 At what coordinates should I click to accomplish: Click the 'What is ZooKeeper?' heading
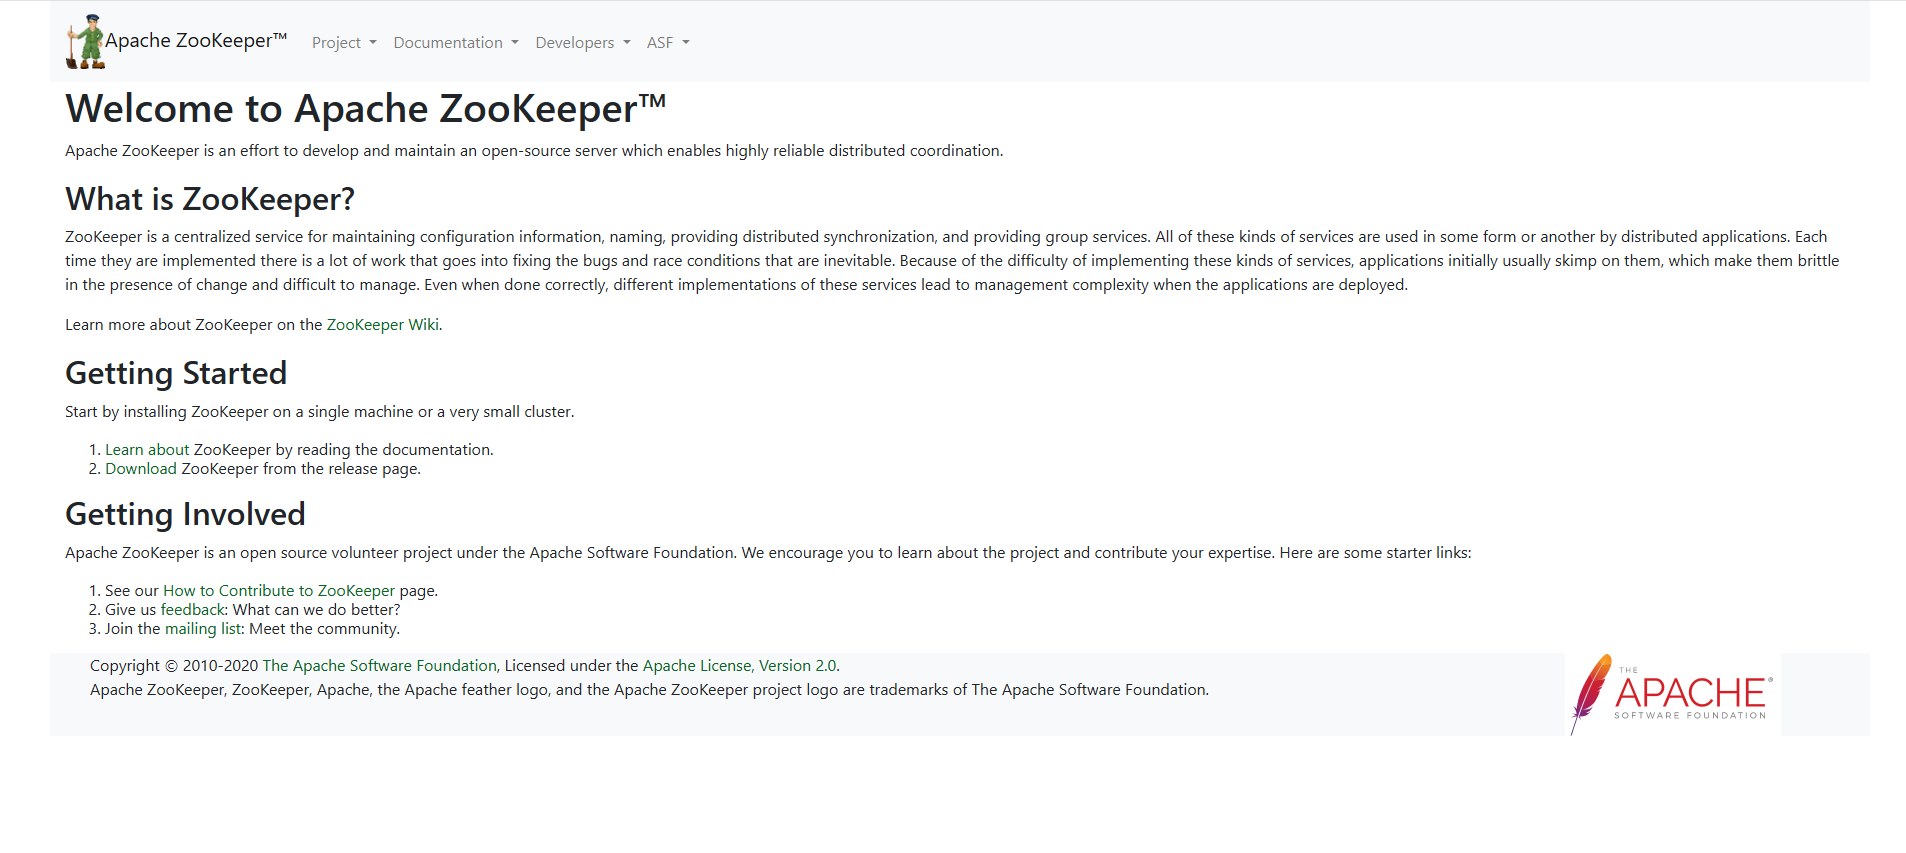210,199
